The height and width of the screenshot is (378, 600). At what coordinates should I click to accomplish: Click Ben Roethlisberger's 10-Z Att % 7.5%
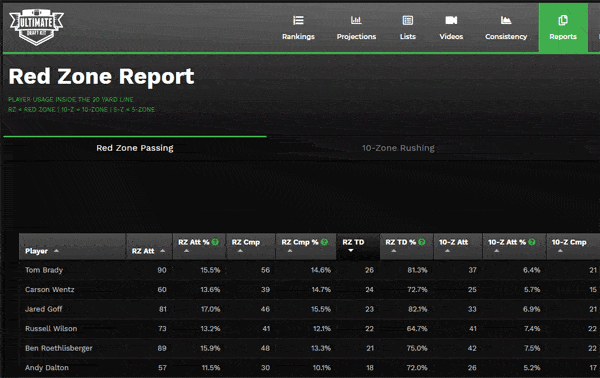pyautogui.click(x=532, y=348)
